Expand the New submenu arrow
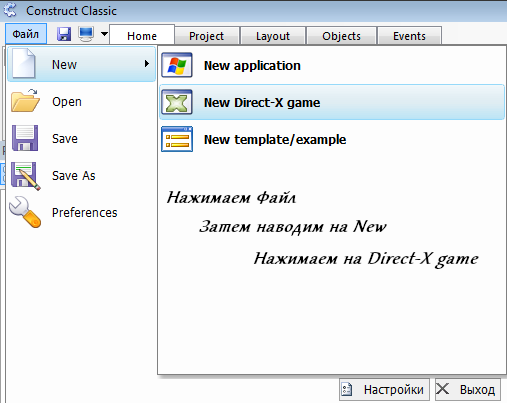Image resolution: width=507 pixels, height=403 pixels. click(x=147, y=64)
